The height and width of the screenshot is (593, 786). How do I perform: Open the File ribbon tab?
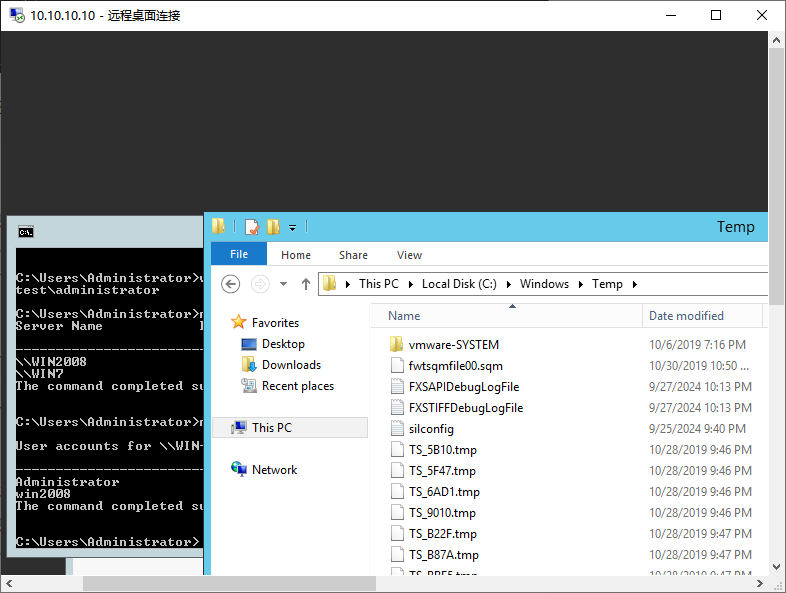(x=239, y=254)
